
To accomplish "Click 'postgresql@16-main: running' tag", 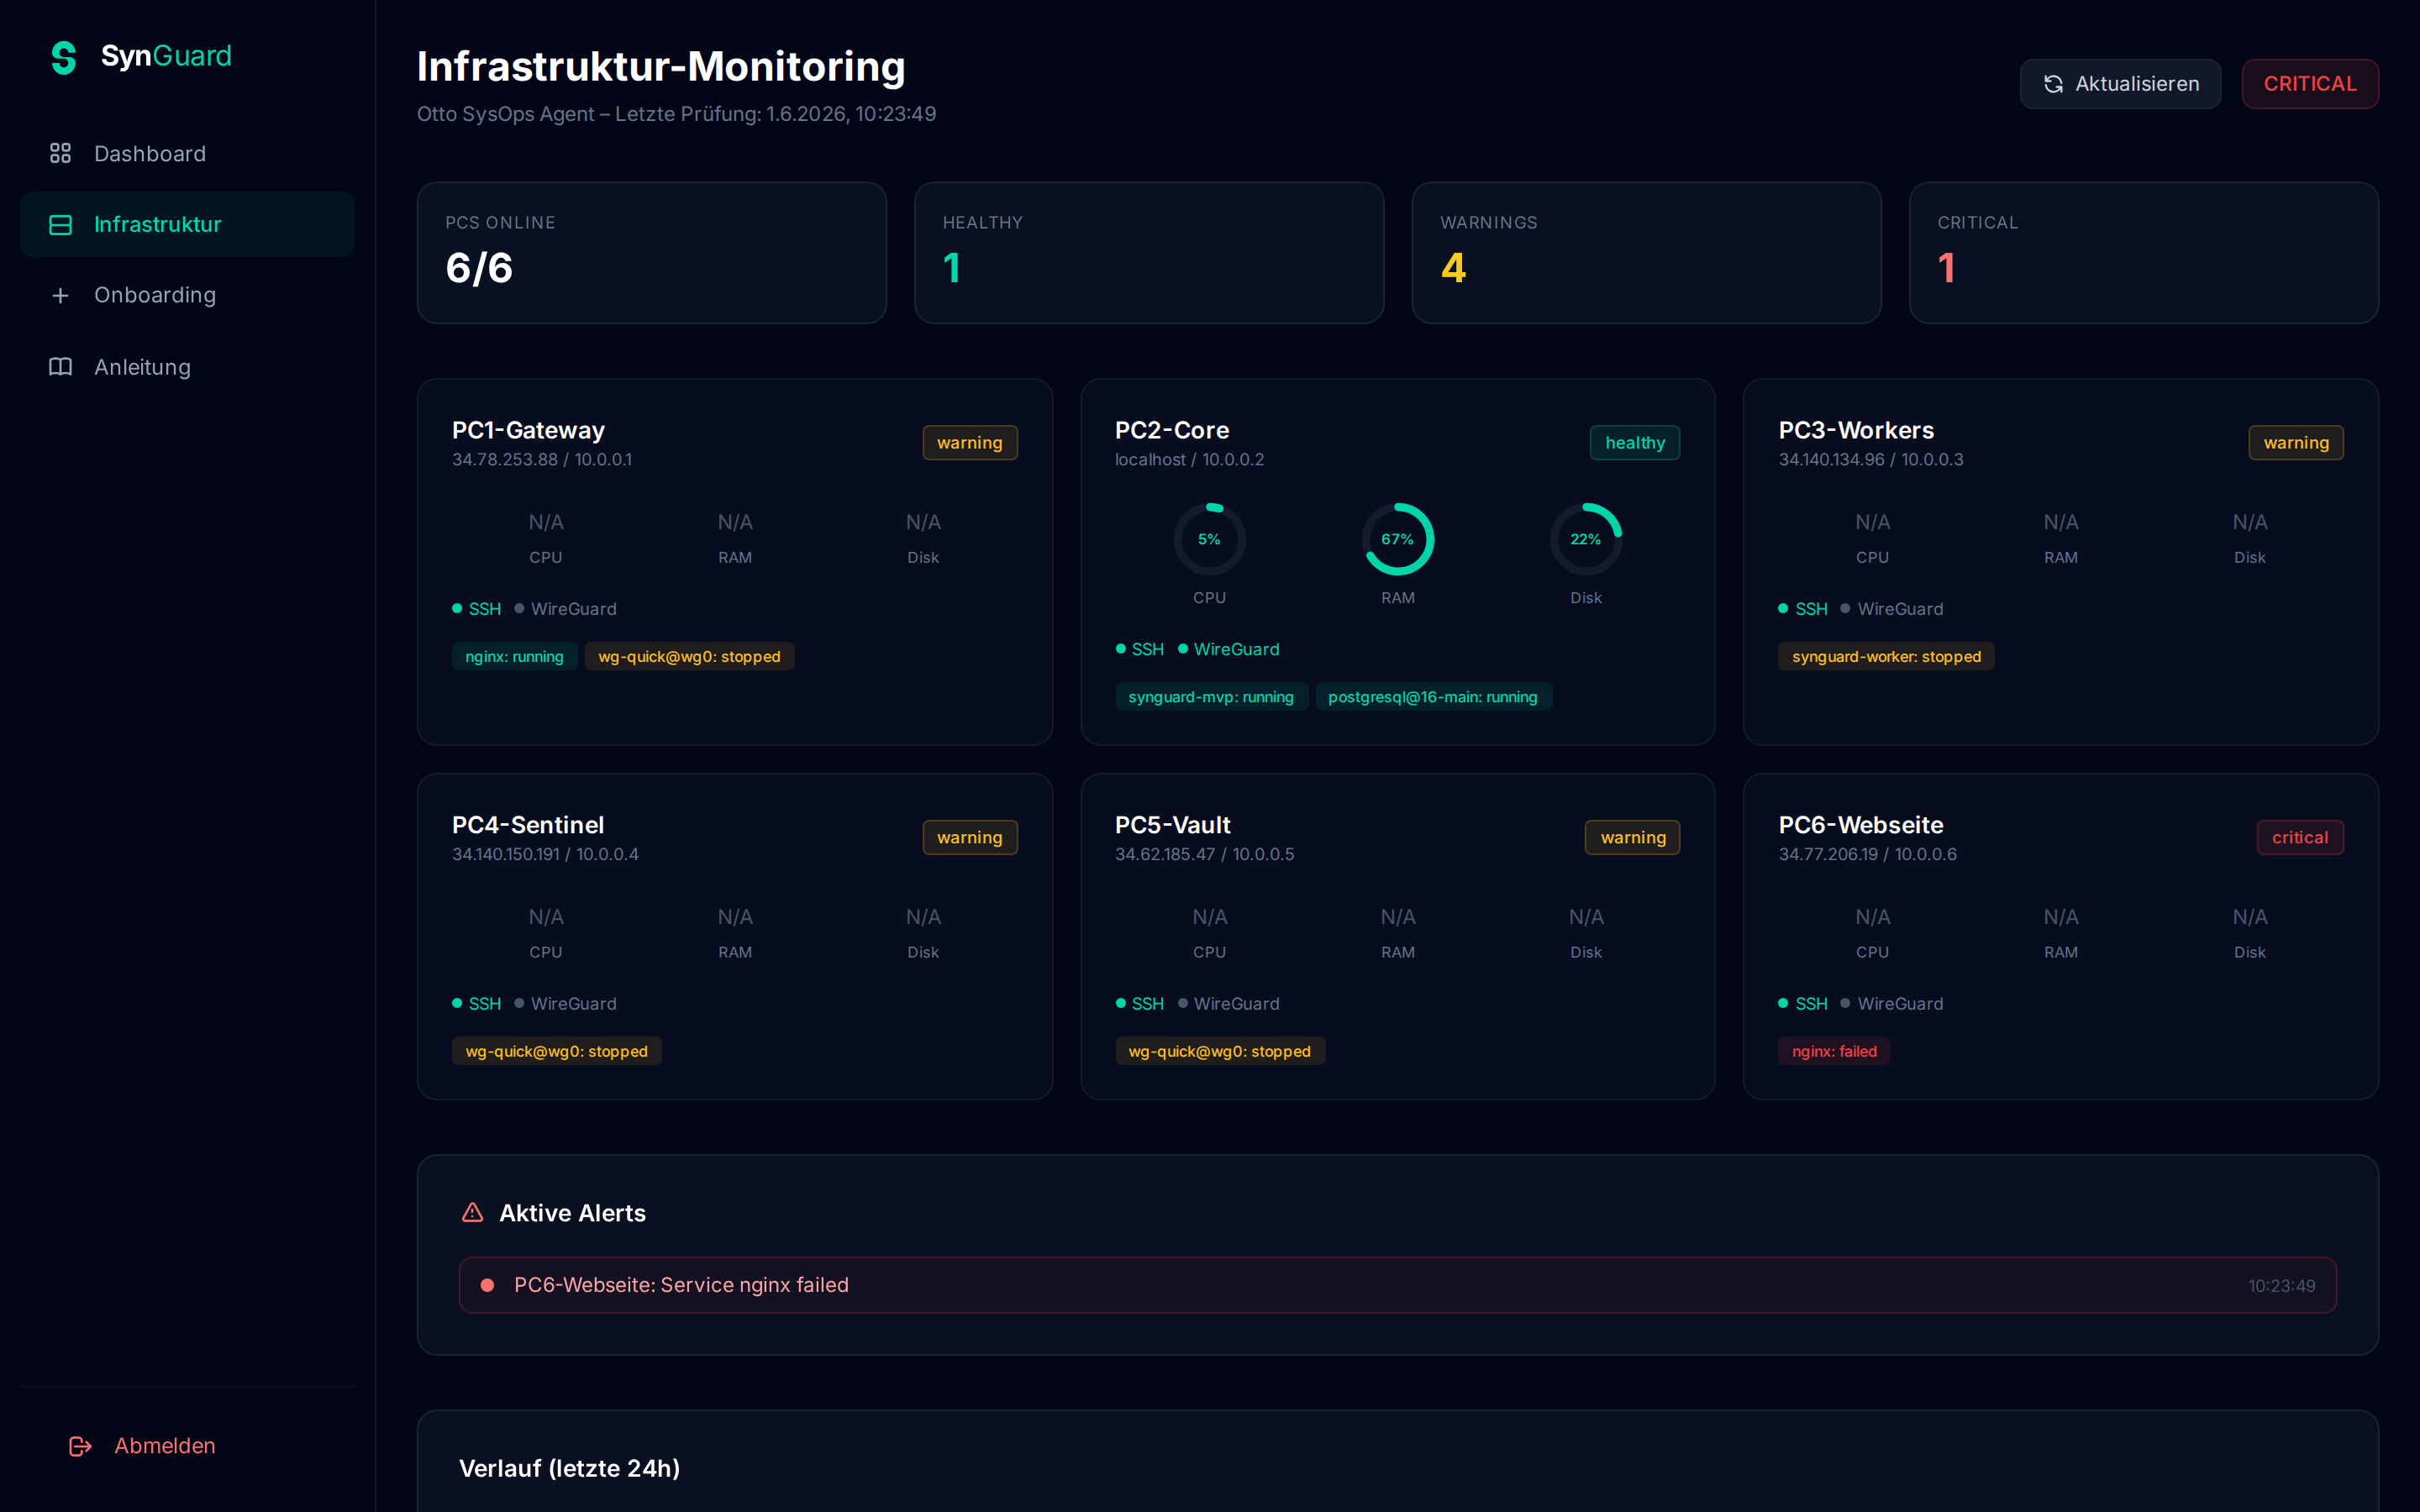I will click(1433, 697).
